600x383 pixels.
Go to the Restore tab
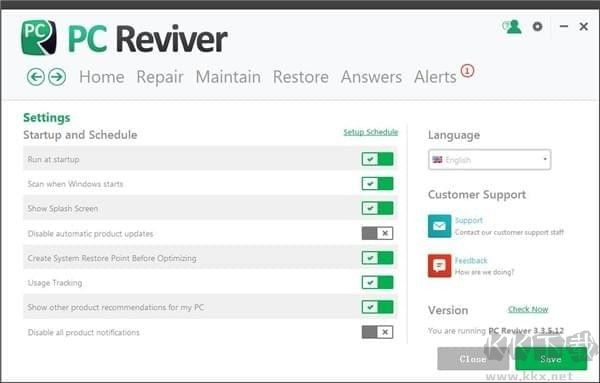(301, 77)
